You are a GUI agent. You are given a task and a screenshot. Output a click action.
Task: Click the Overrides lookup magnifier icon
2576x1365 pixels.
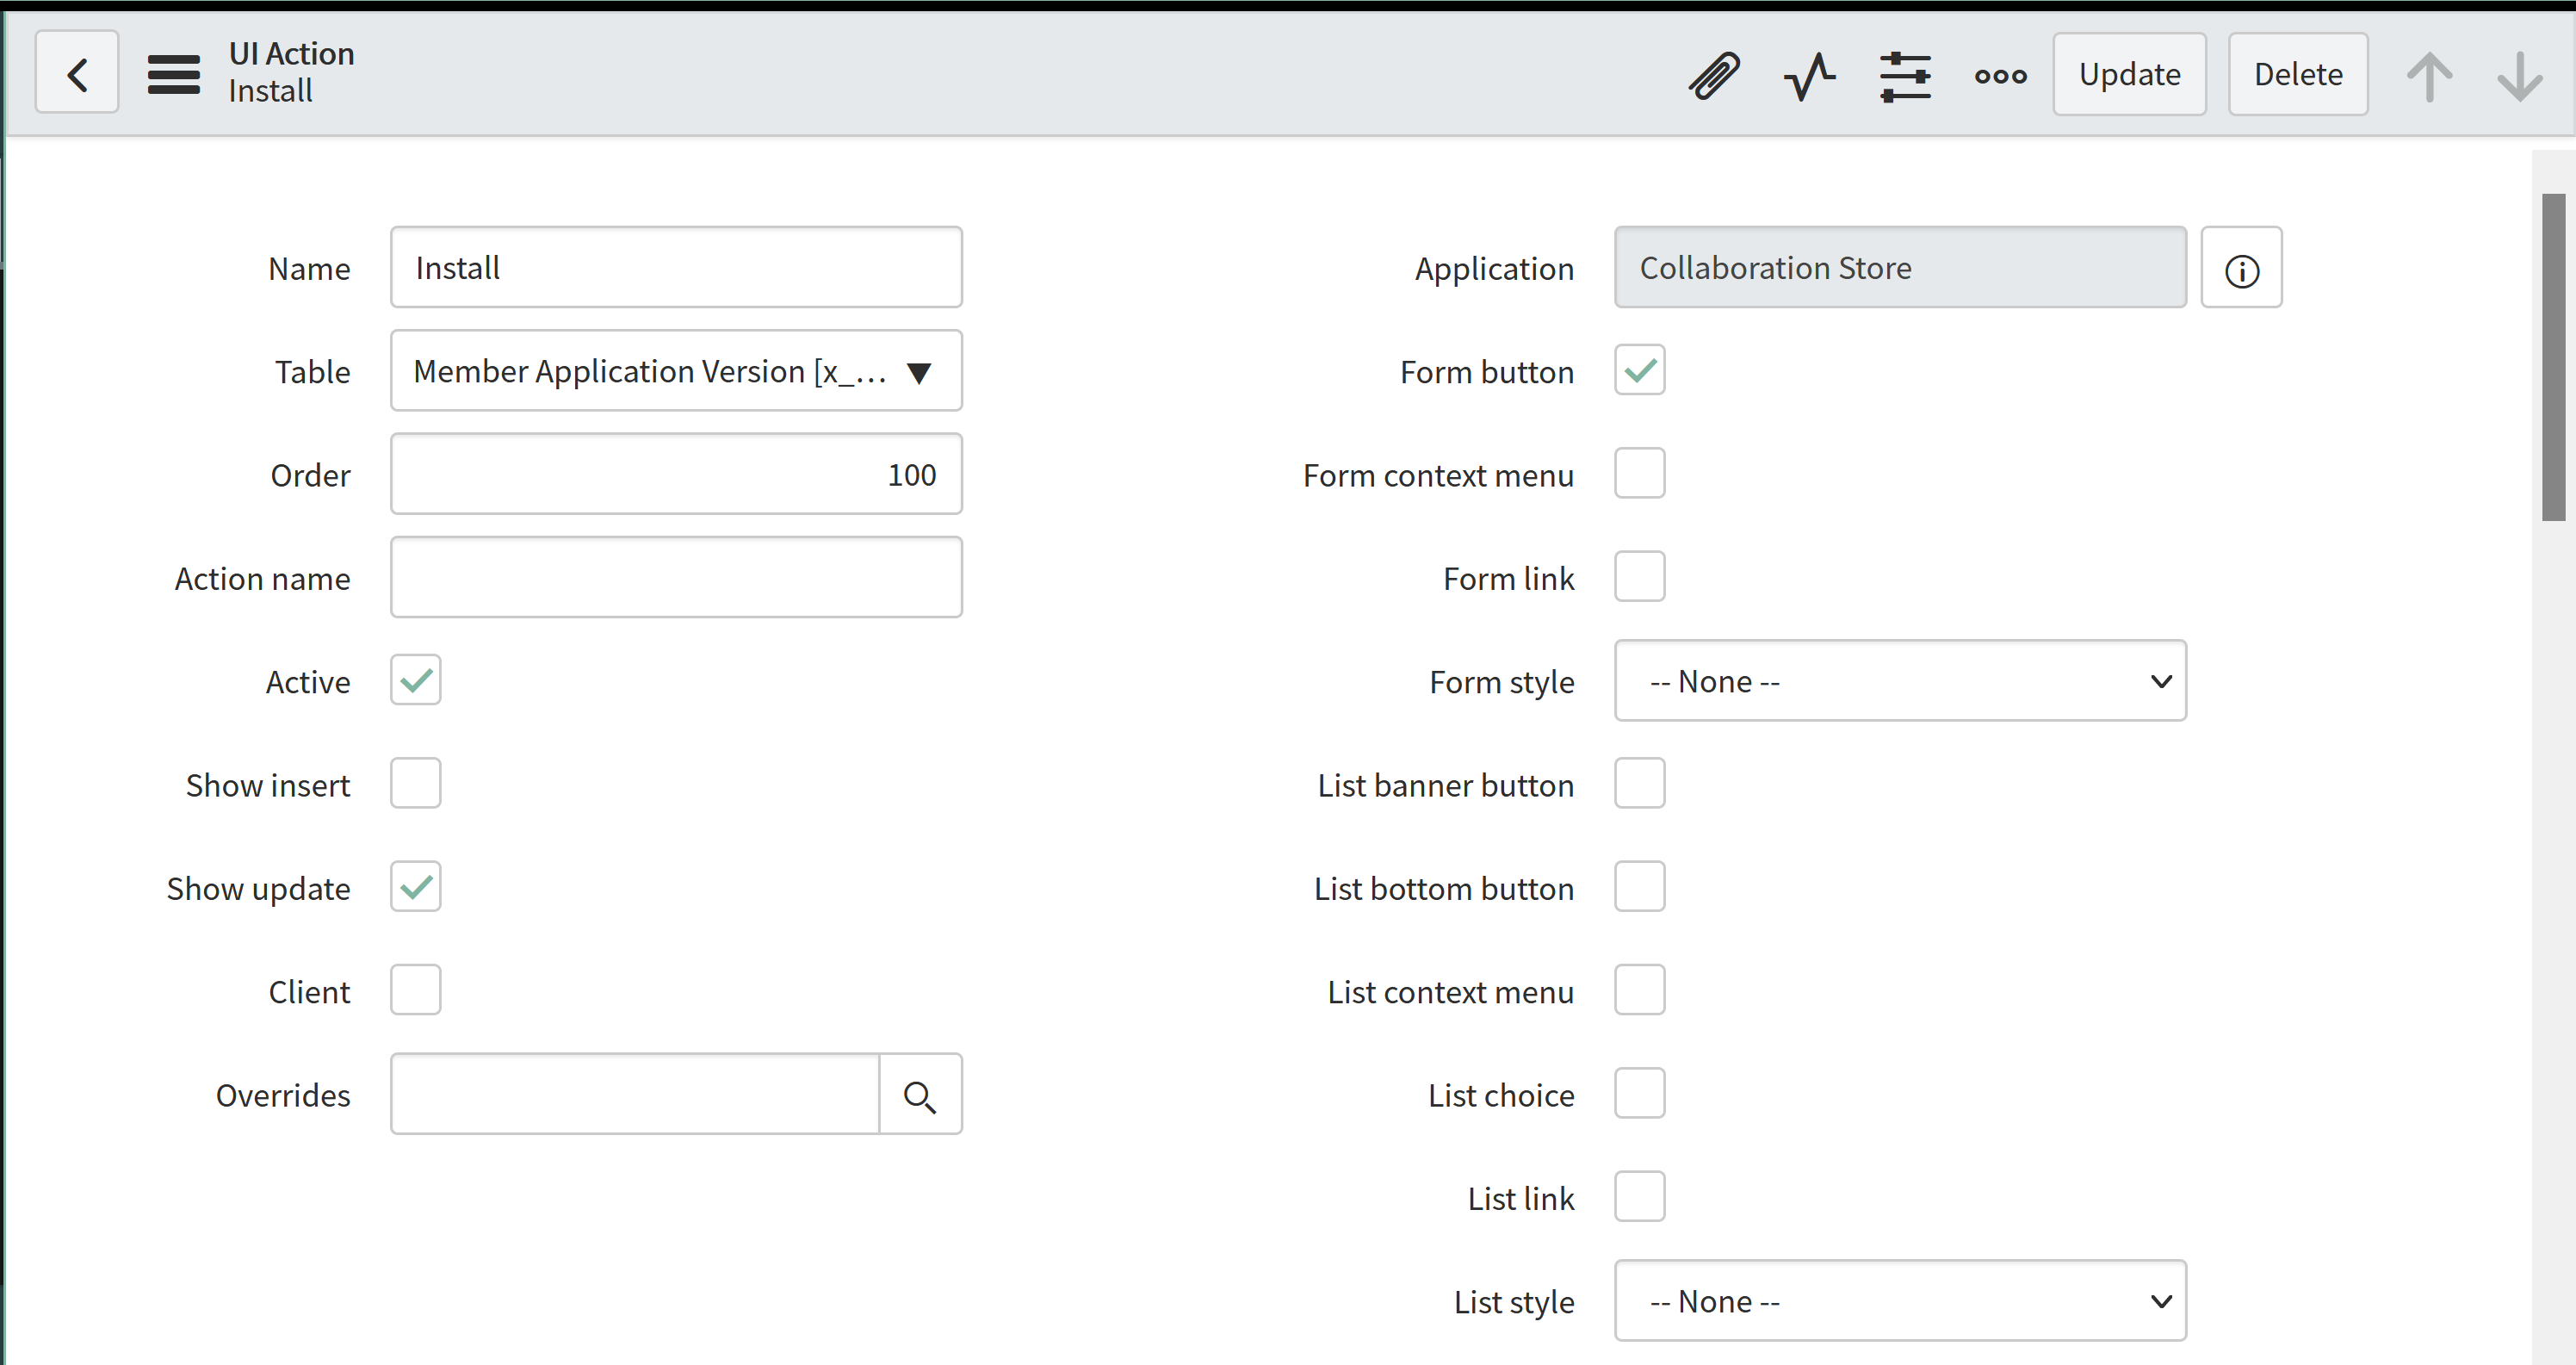pyautogui.click(x=920, y=1095)
